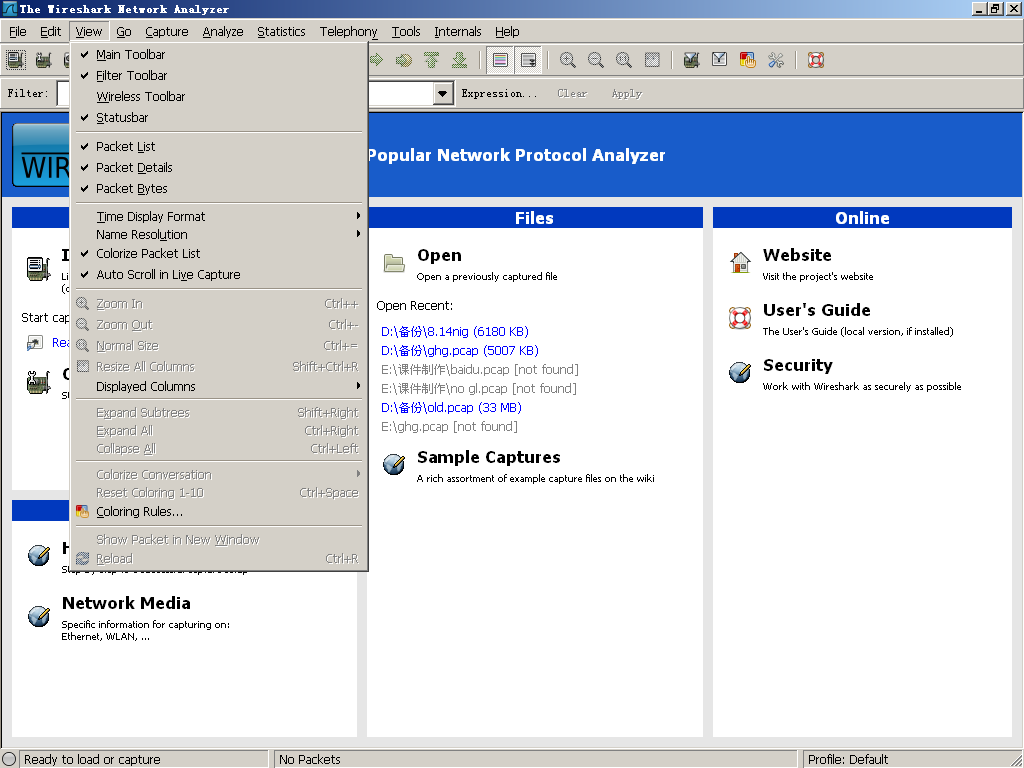Click the Sample Captures heading
The image size is (1024, 768).
(488, 457)
